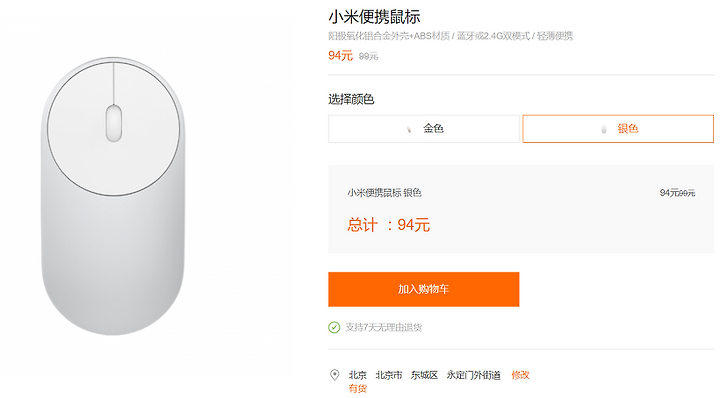Click the gold mouse swatch icon
Screen dimensions: 720x398
point(409,129)
